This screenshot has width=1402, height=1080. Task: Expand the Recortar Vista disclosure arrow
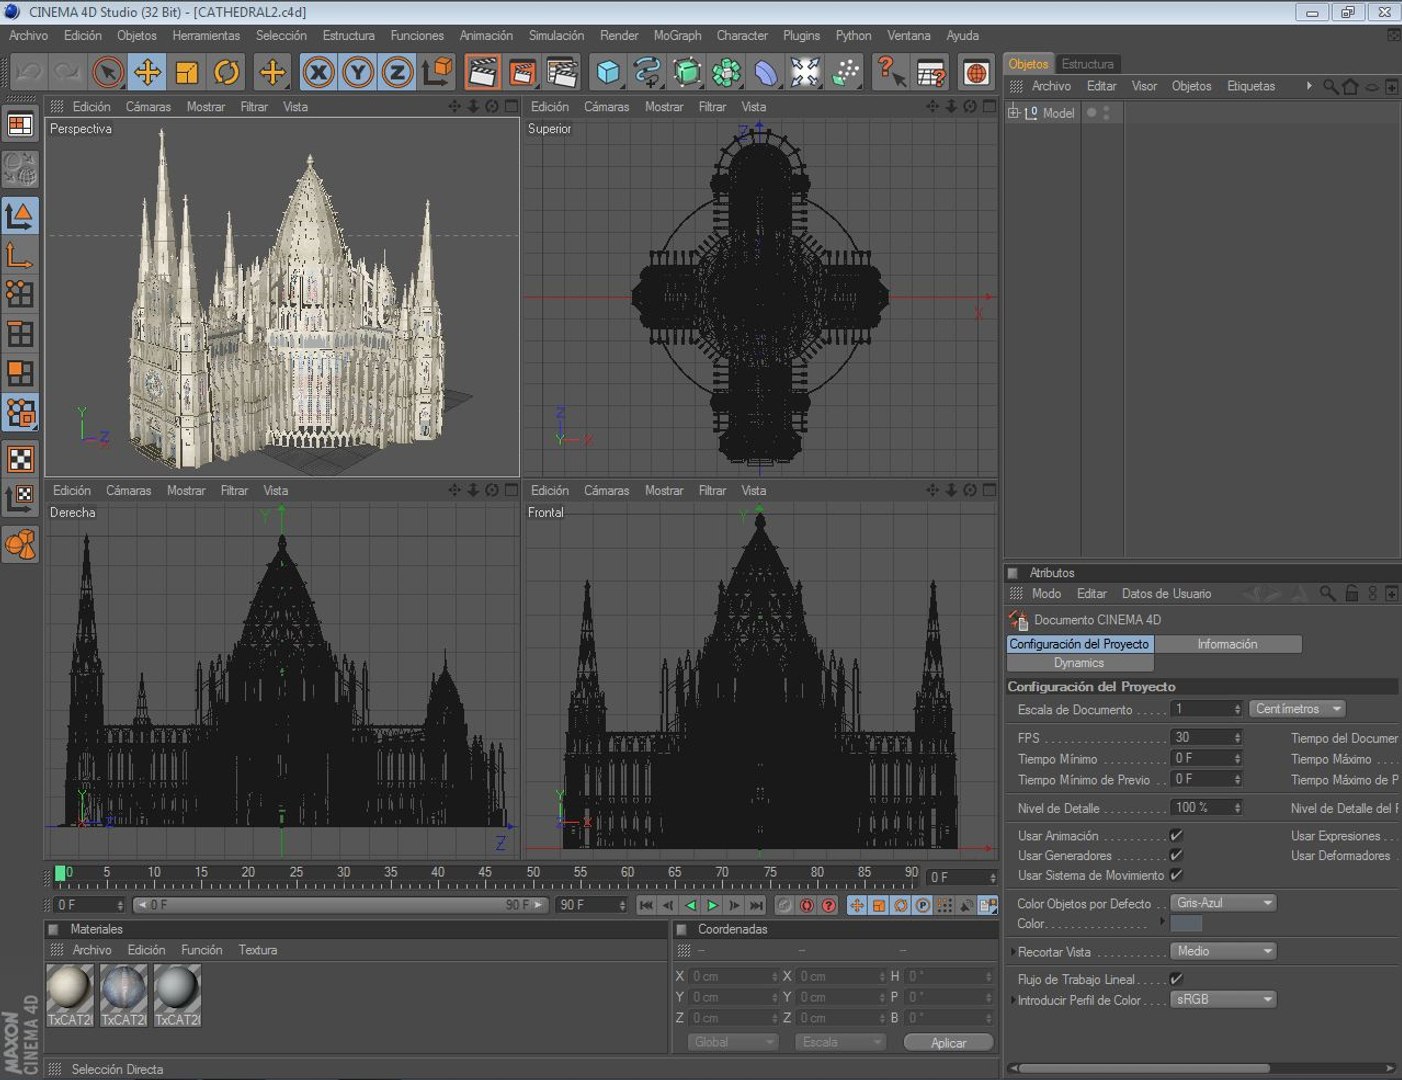[1012, 952]
